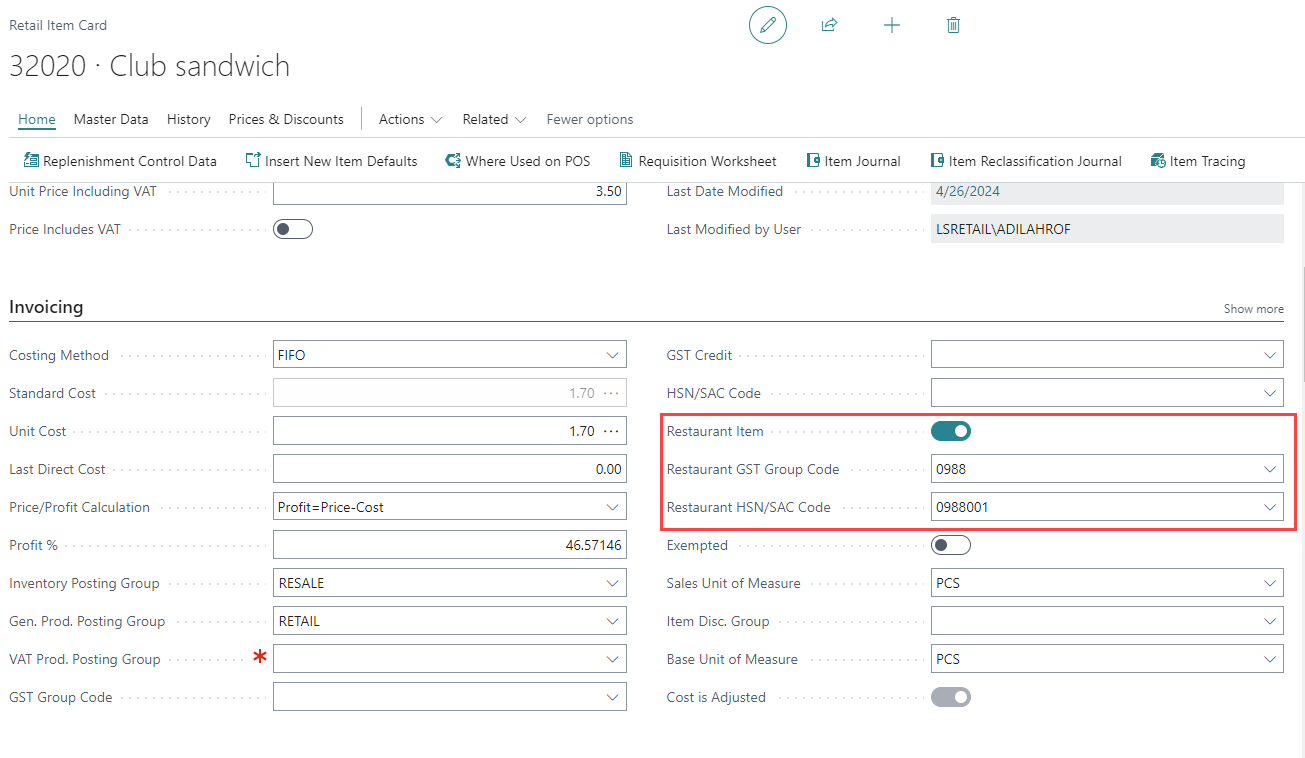The width and height of the screenshot is (1305, 758).
Task: Enable the Exempted toggle
Action: [950, 545]
